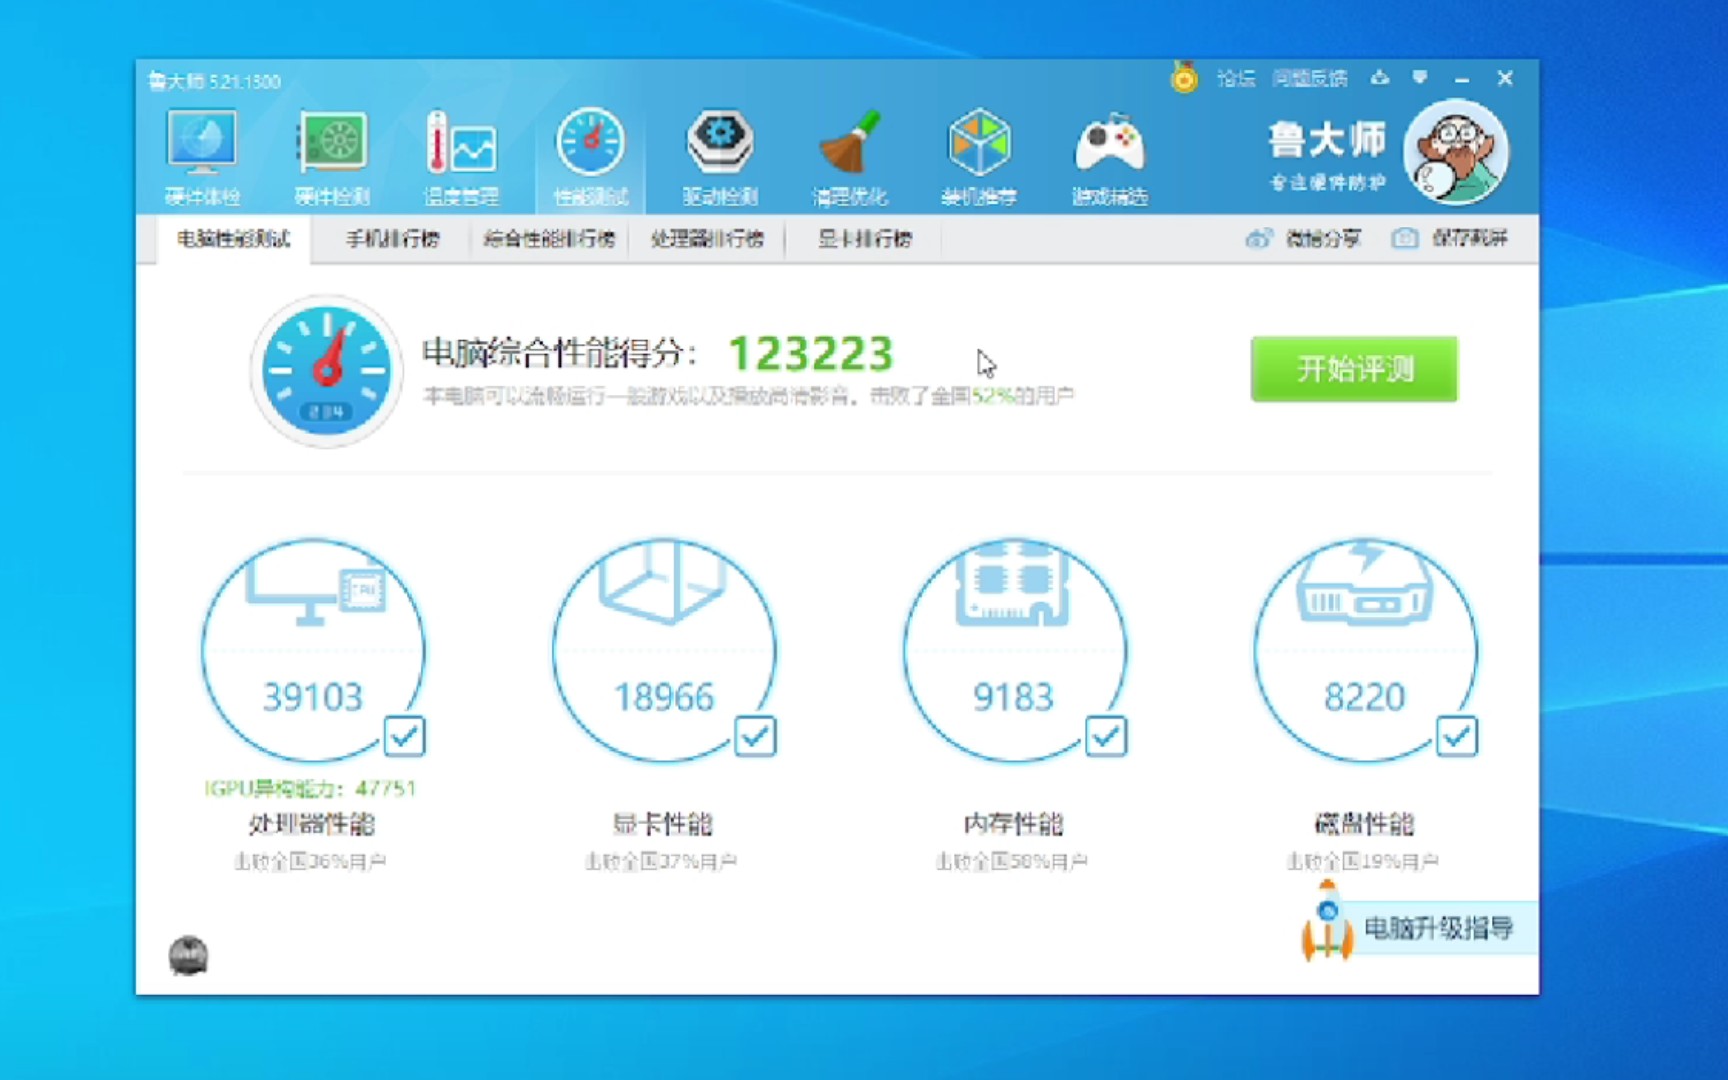
Task: Switch to 显卡排行榜 tab
Action: click(x=864, y=239)
